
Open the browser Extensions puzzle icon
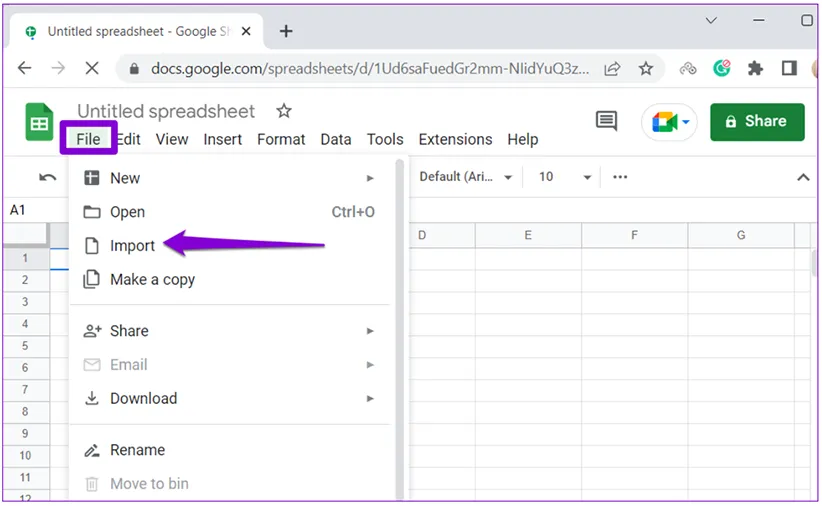pos(756,68)
